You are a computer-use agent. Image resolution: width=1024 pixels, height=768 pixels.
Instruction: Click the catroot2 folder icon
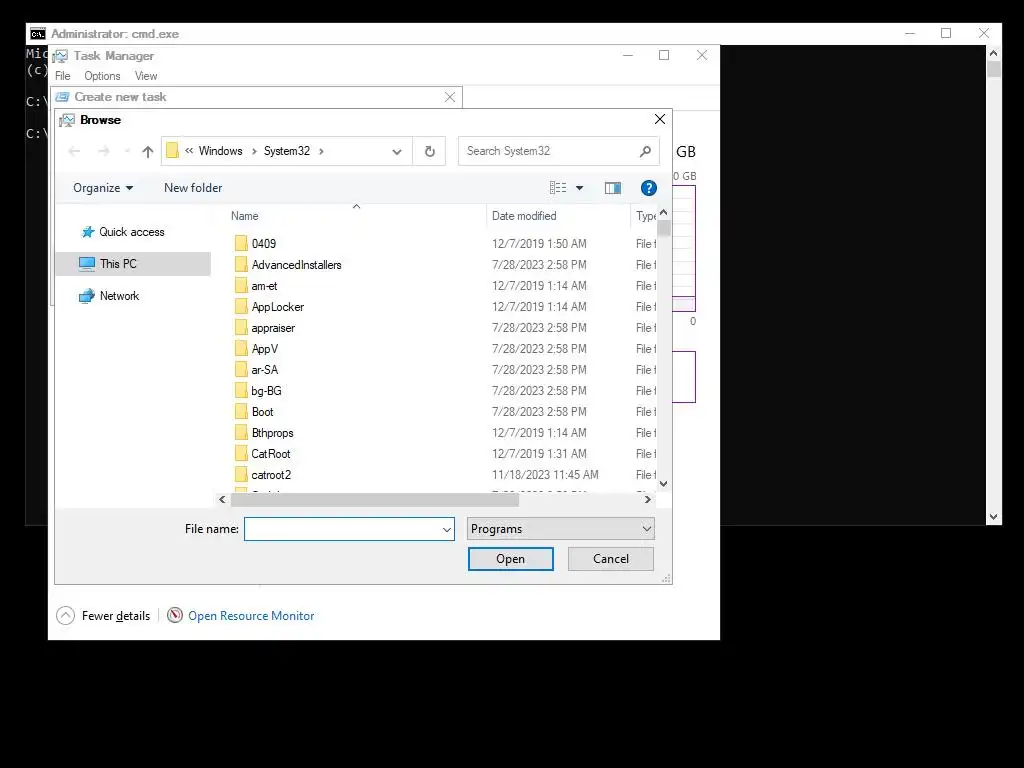click(x=241, y=475)
